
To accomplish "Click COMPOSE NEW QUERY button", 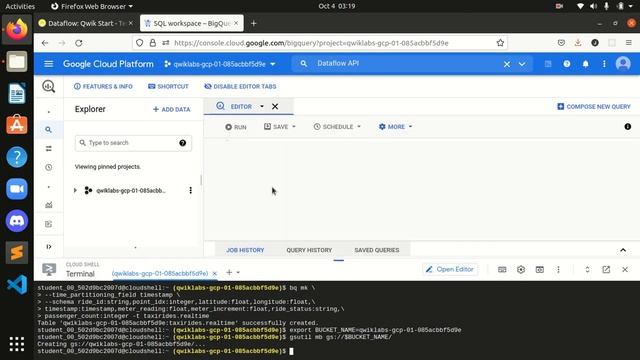I will (x=594, y=107).
